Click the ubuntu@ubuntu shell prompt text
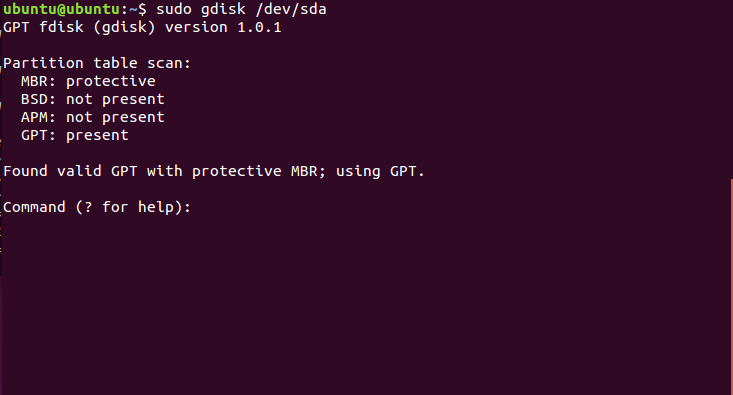 click(x=61, y=9)
